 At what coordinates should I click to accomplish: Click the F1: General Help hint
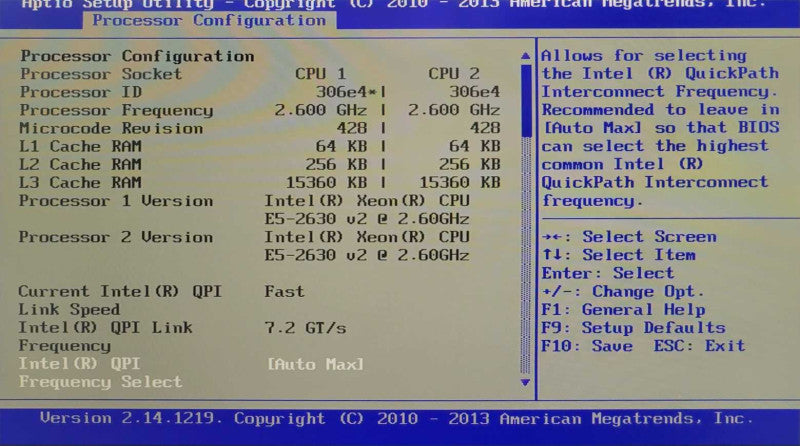[623, 310]
